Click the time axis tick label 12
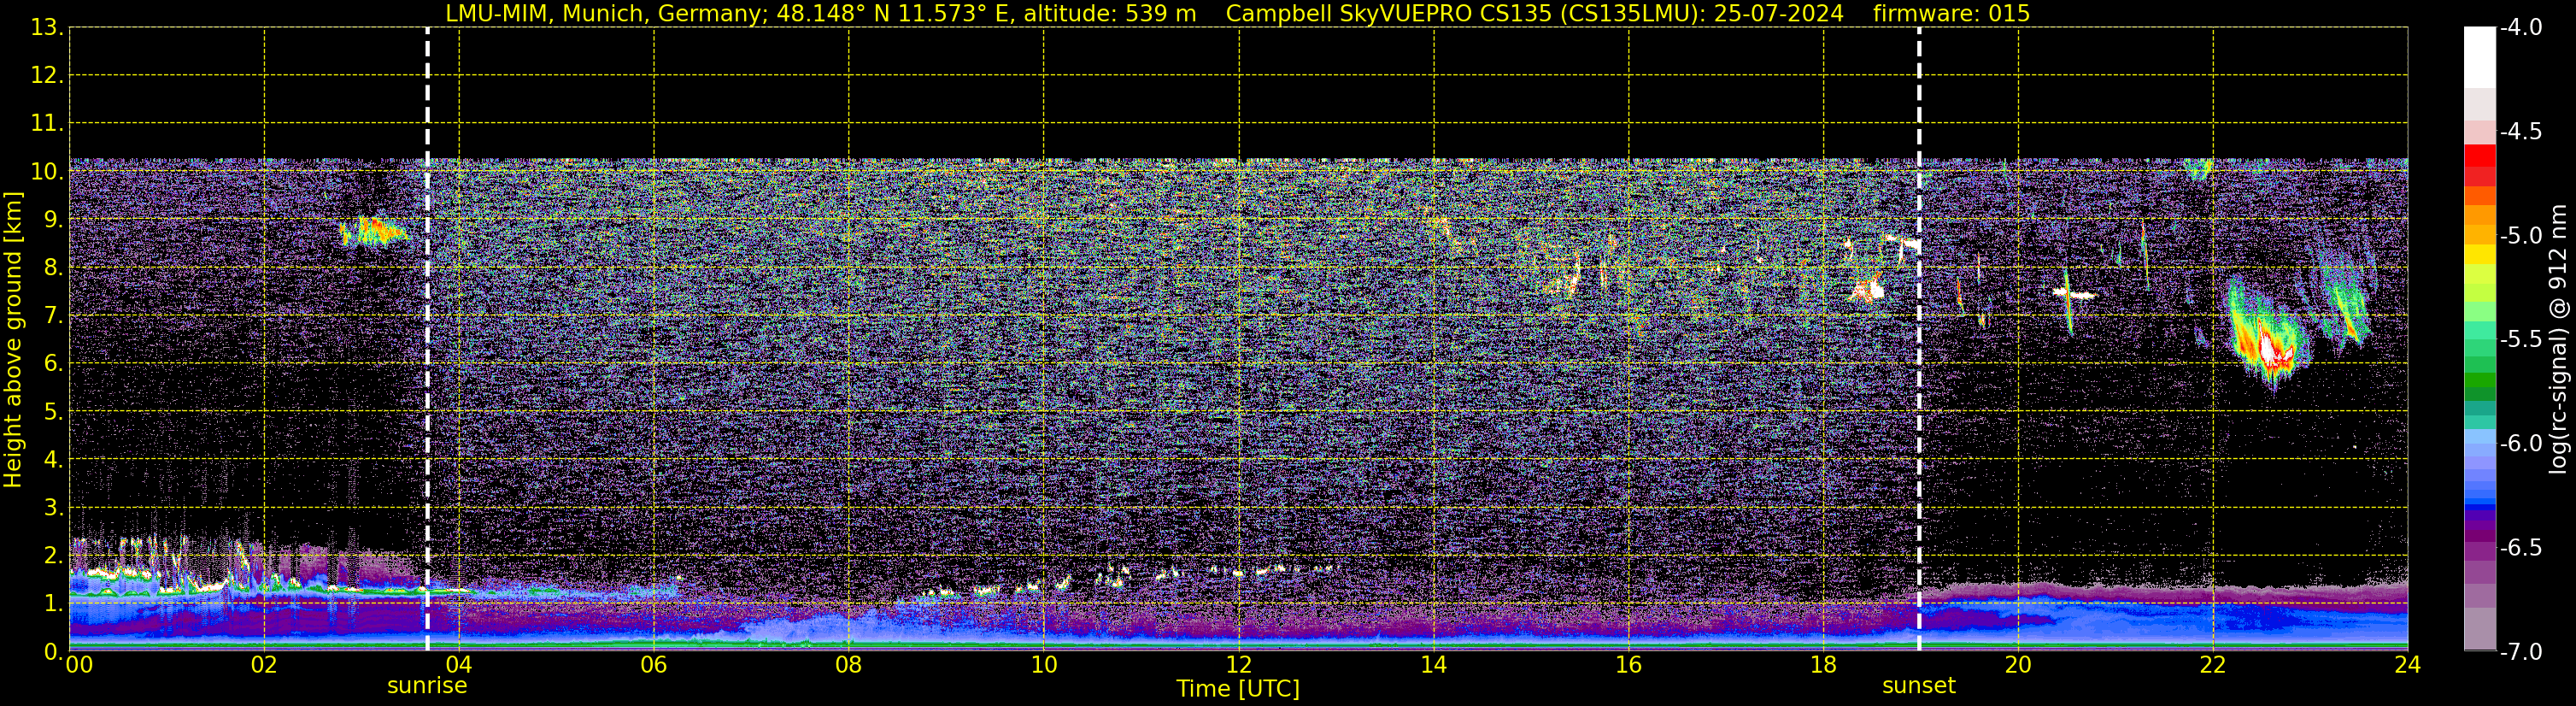This screenshot has width=2576, height=706. (1238, 665)
